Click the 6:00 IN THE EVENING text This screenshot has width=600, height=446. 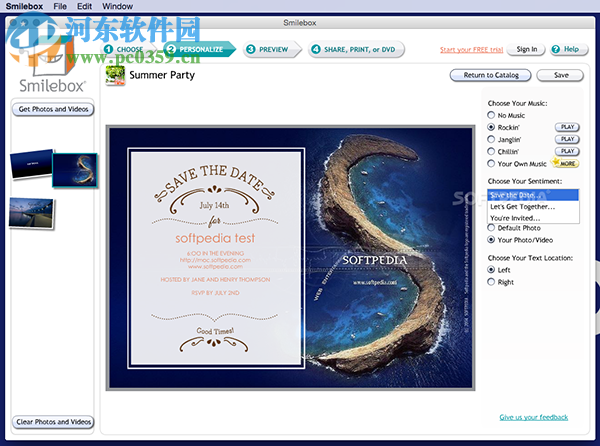coord(215,253)
